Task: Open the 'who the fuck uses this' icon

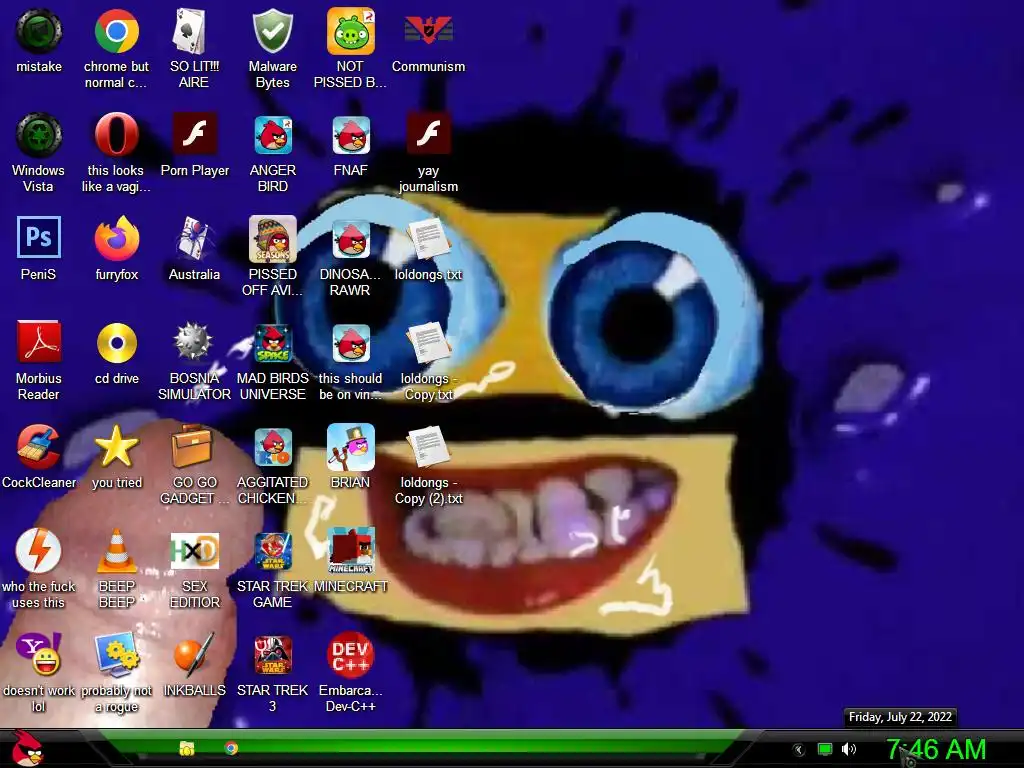Action: tap(39, 551)
